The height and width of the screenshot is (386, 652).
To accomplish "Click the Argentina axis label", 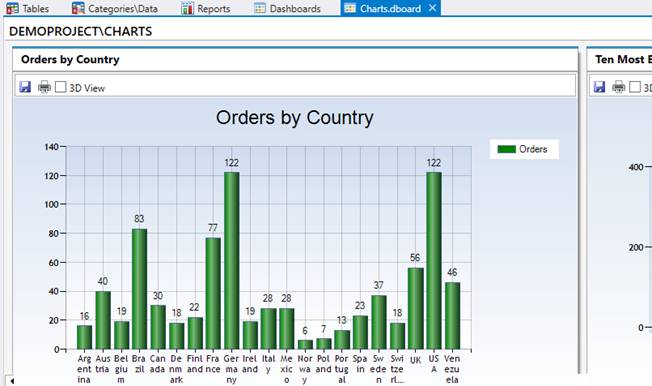I will pos(84,369).
